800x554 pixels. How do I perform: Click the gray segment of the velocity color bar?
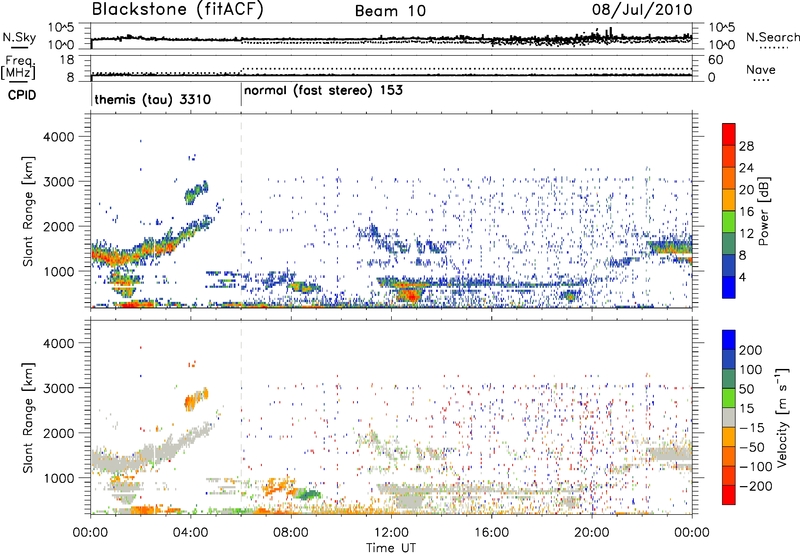click(729, 417)
